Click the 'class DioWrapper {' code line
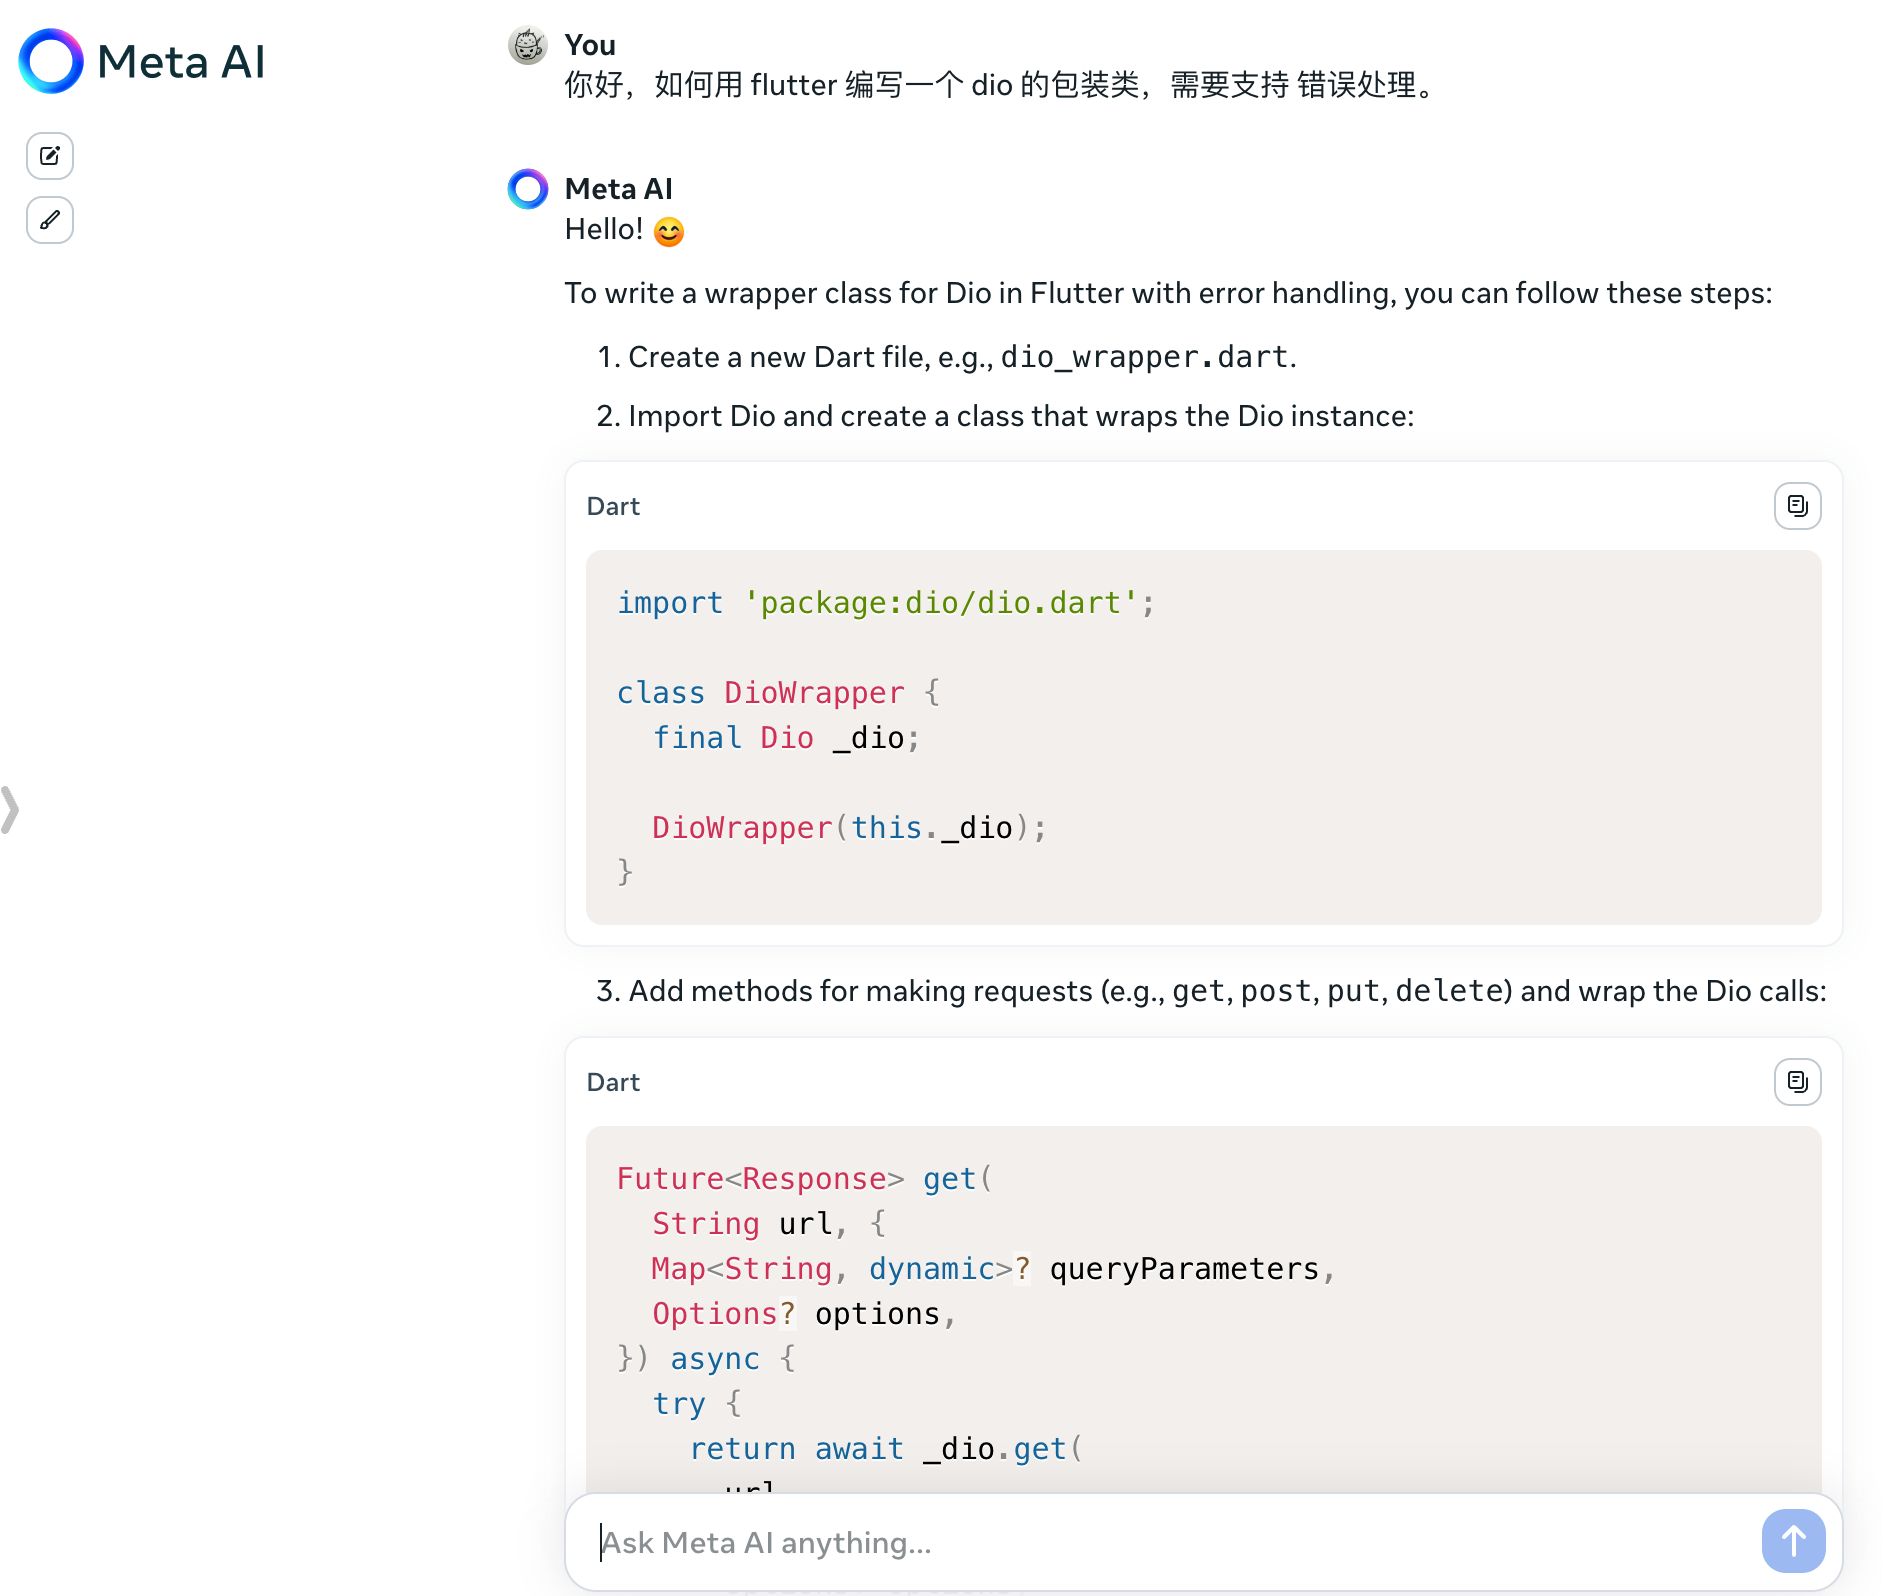This screenshot has height=1596, width=1882. (x=778, y=693)
